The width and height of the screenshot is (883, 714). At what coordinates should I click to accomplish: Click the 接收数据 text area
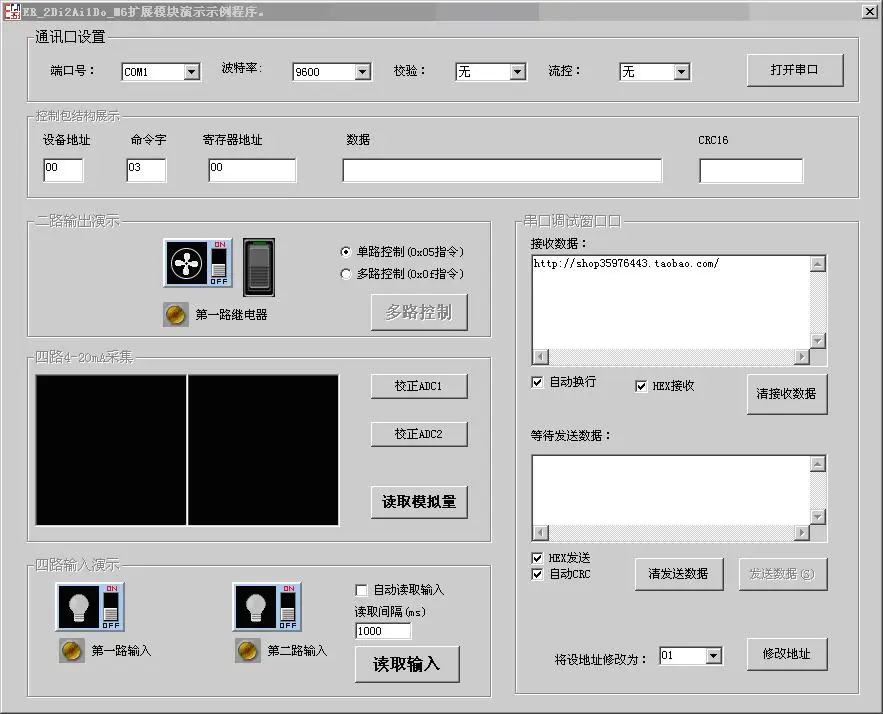[671, 302]
